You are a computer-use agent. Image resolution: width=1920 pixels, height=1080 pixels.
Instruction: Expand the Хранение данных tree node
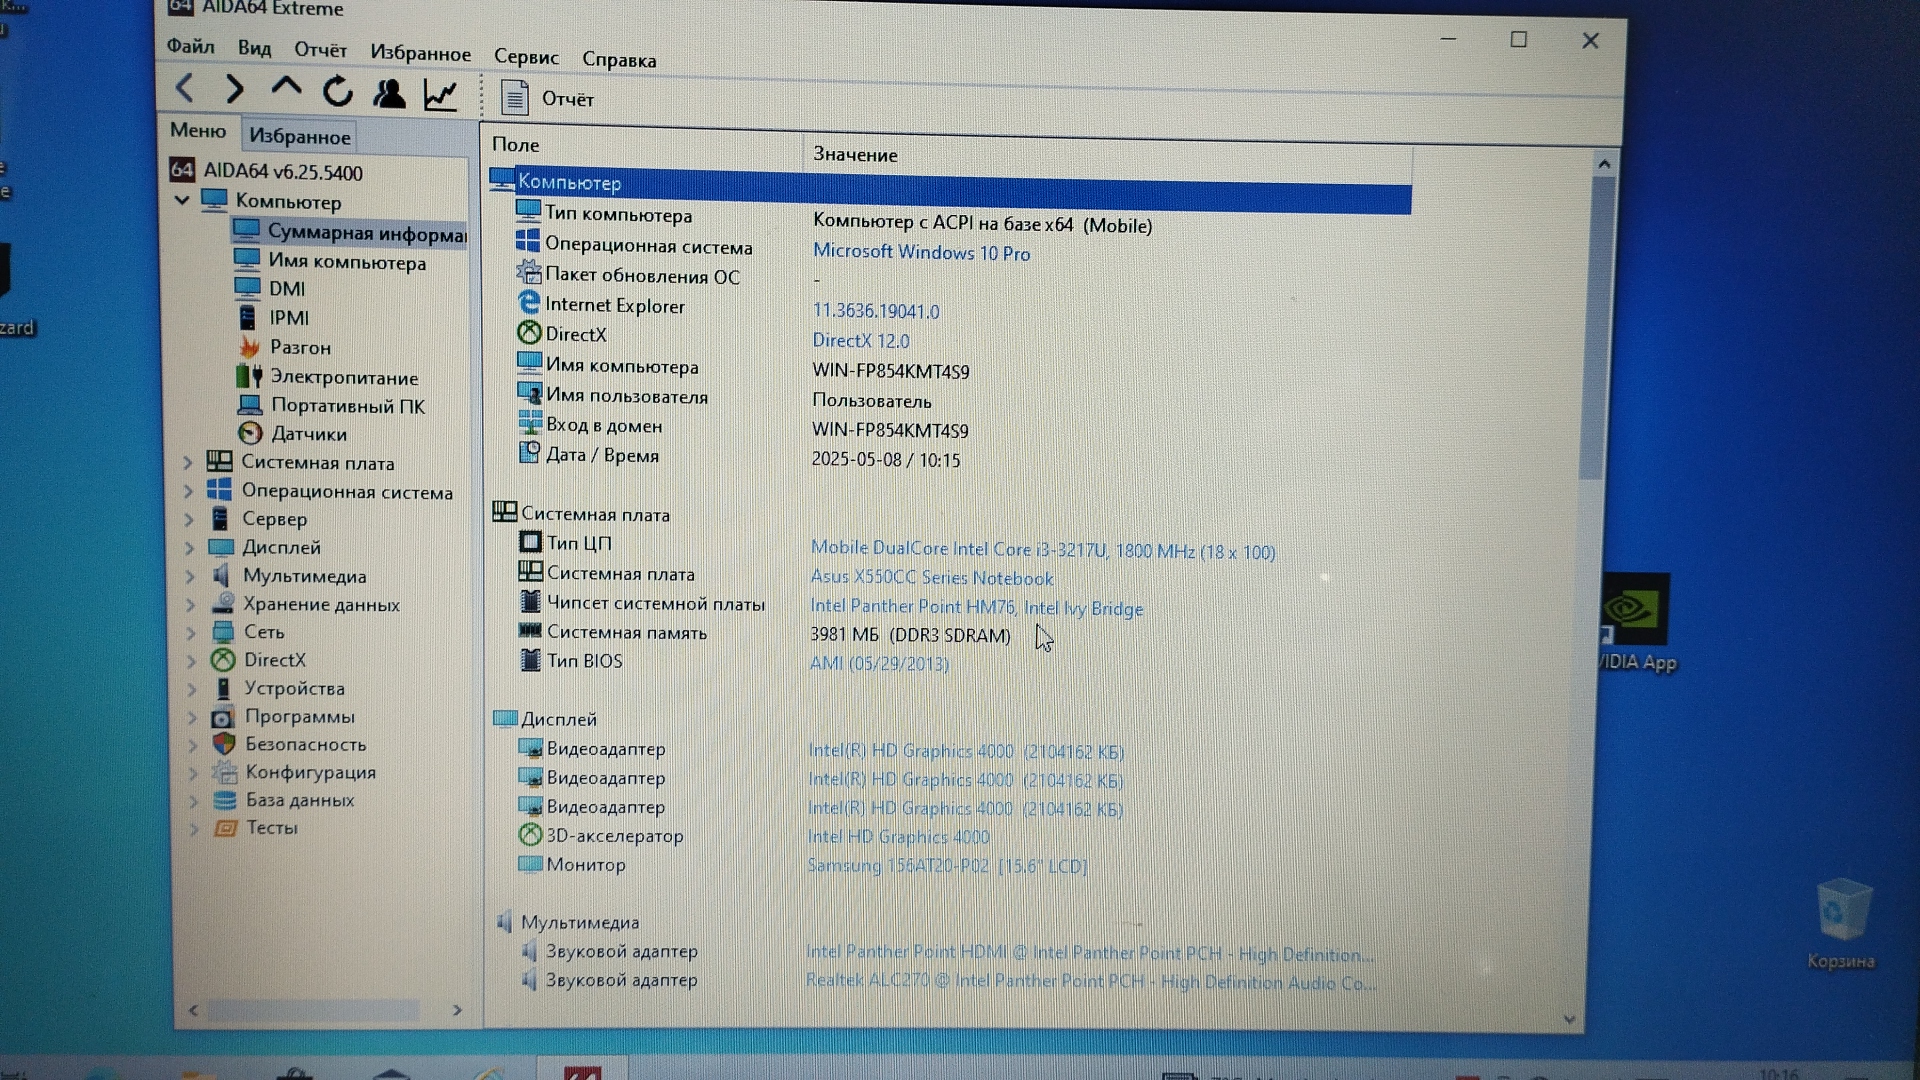tap(190, 604)
